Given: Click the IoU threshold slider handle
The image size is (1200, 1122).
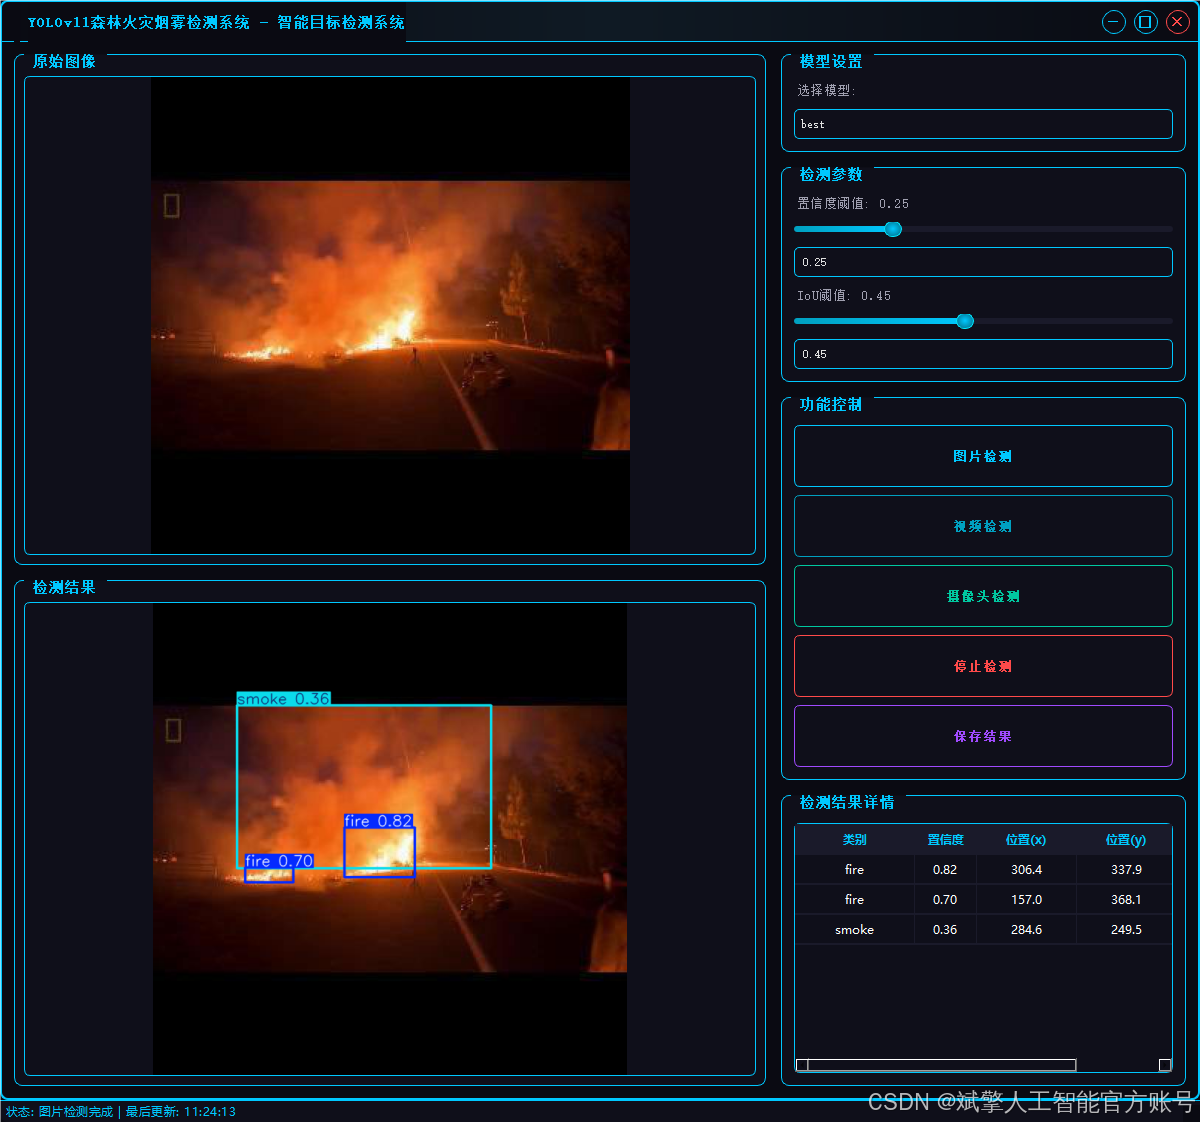Looking at the screenshot, I should click(965, 321).
